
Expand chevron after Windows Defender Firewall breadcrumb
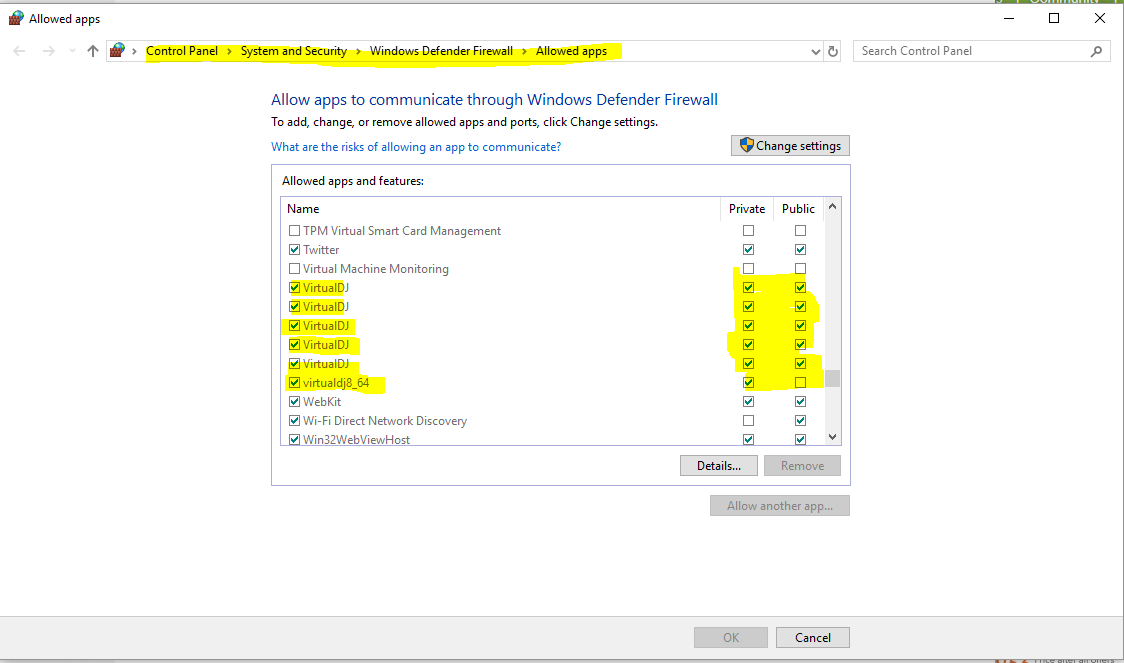tap(525, 51)
